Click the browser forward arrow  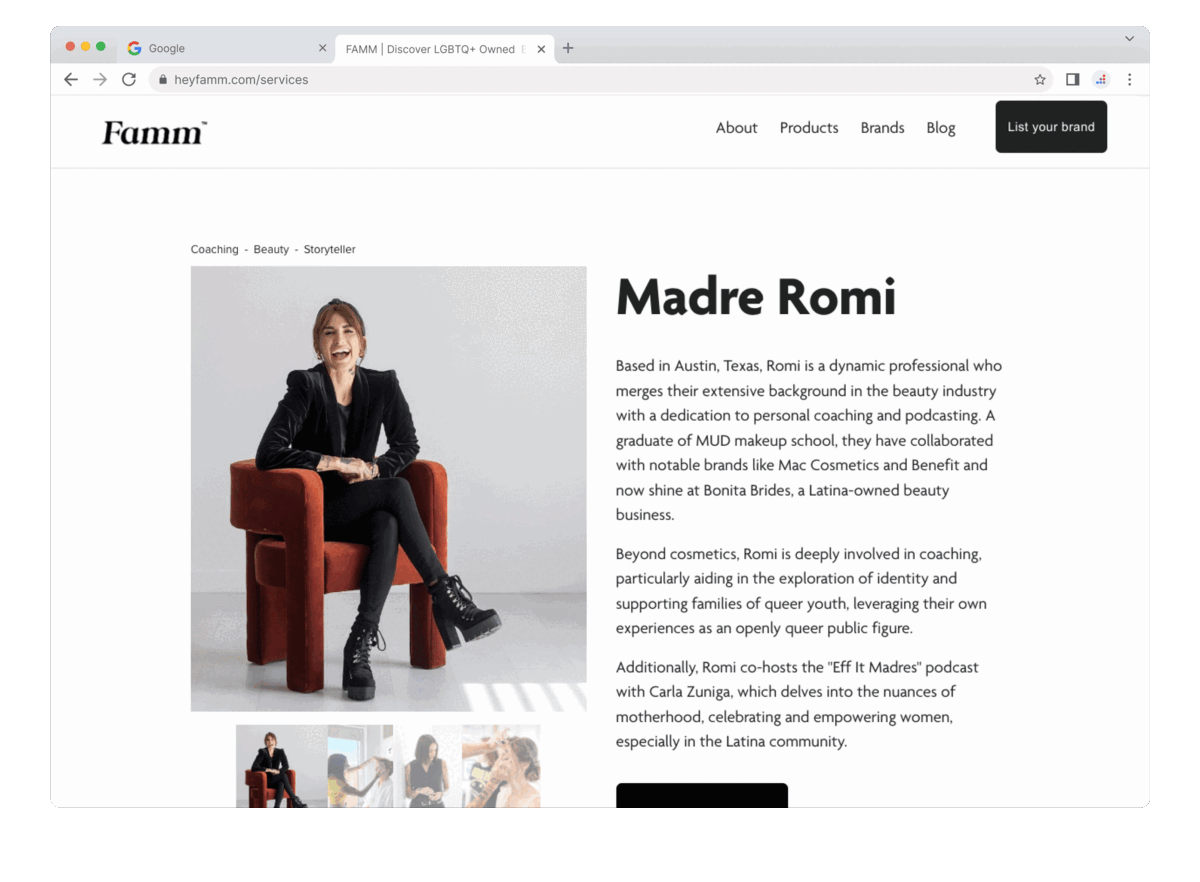tap(100, 79)
